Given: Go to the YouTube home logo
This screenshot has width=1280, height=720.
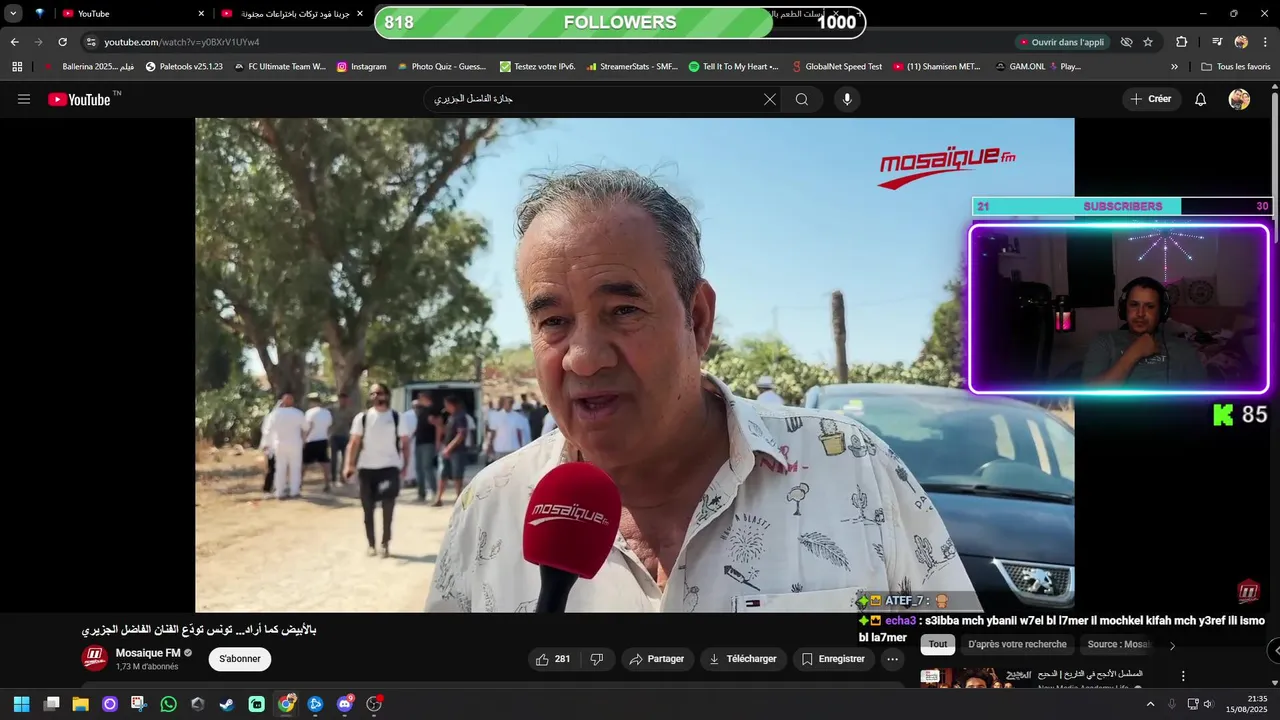Looking at the screenshot, I should point(79,99).
